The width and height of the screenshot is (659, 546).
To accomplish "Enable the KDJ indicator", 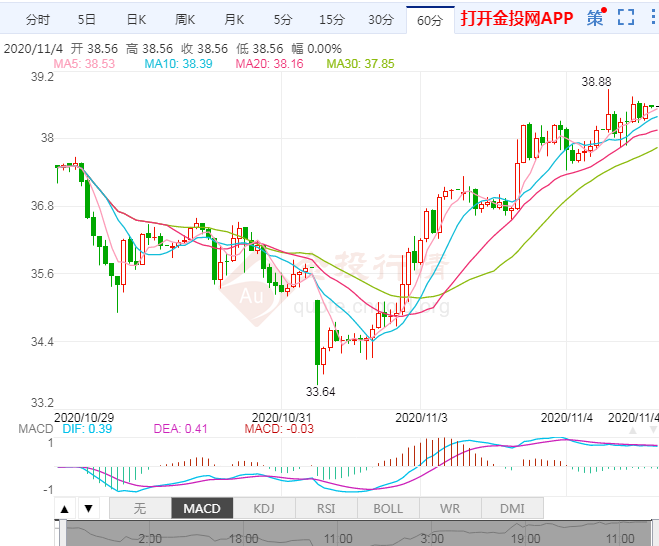I will (x=264, y=509).
